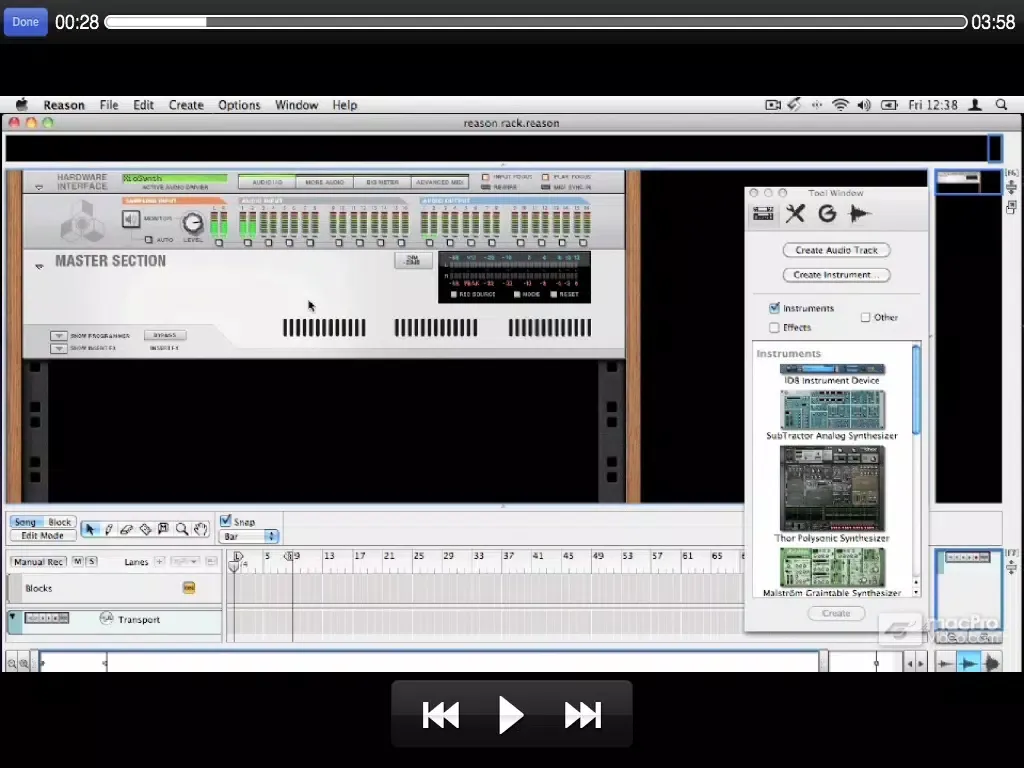Click the largest waveform zoom icon bottom right
This screenshot has height=768, width=1024.
[x=992, y=664]
